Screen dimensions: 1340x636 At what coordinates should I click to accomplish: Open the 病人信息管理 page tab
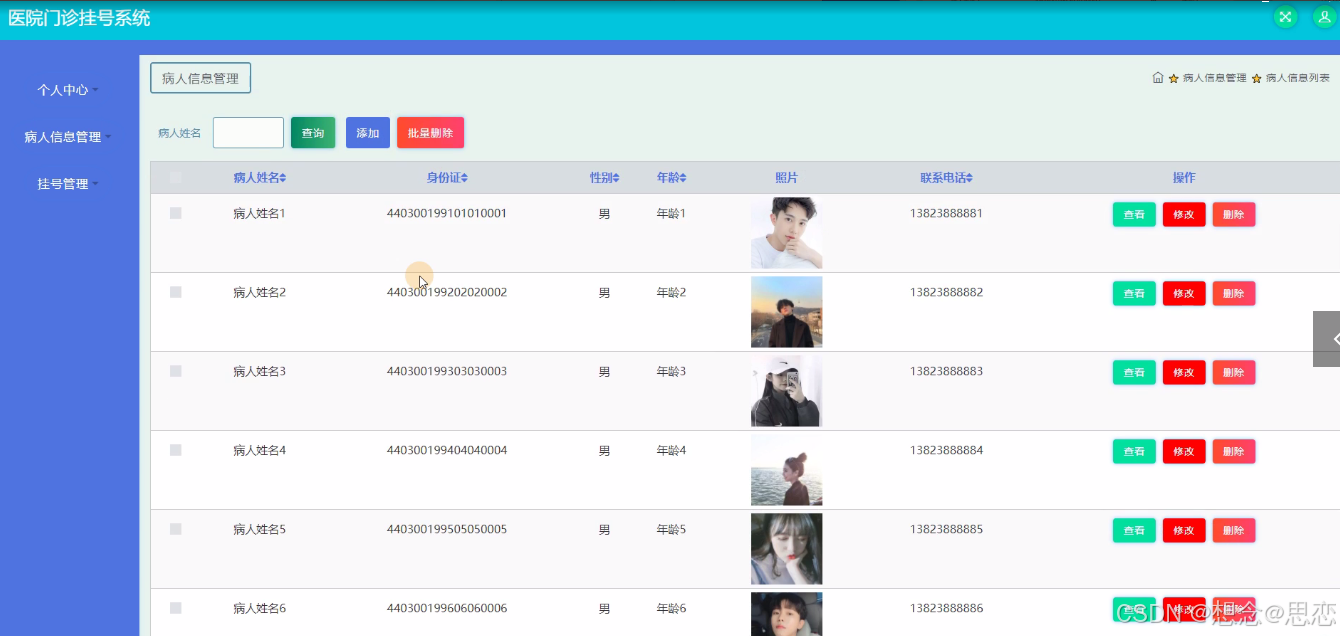click(x=200, y=78)
